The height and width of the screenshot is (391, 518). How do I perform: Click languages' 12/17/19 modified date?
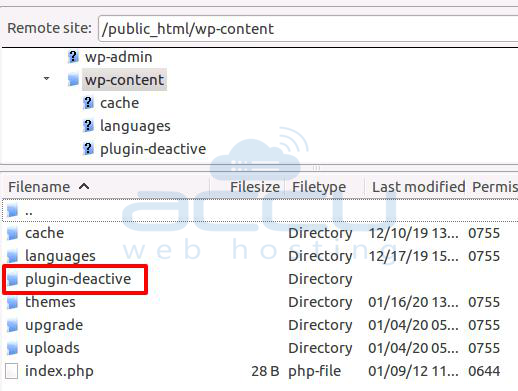[413, 256]
